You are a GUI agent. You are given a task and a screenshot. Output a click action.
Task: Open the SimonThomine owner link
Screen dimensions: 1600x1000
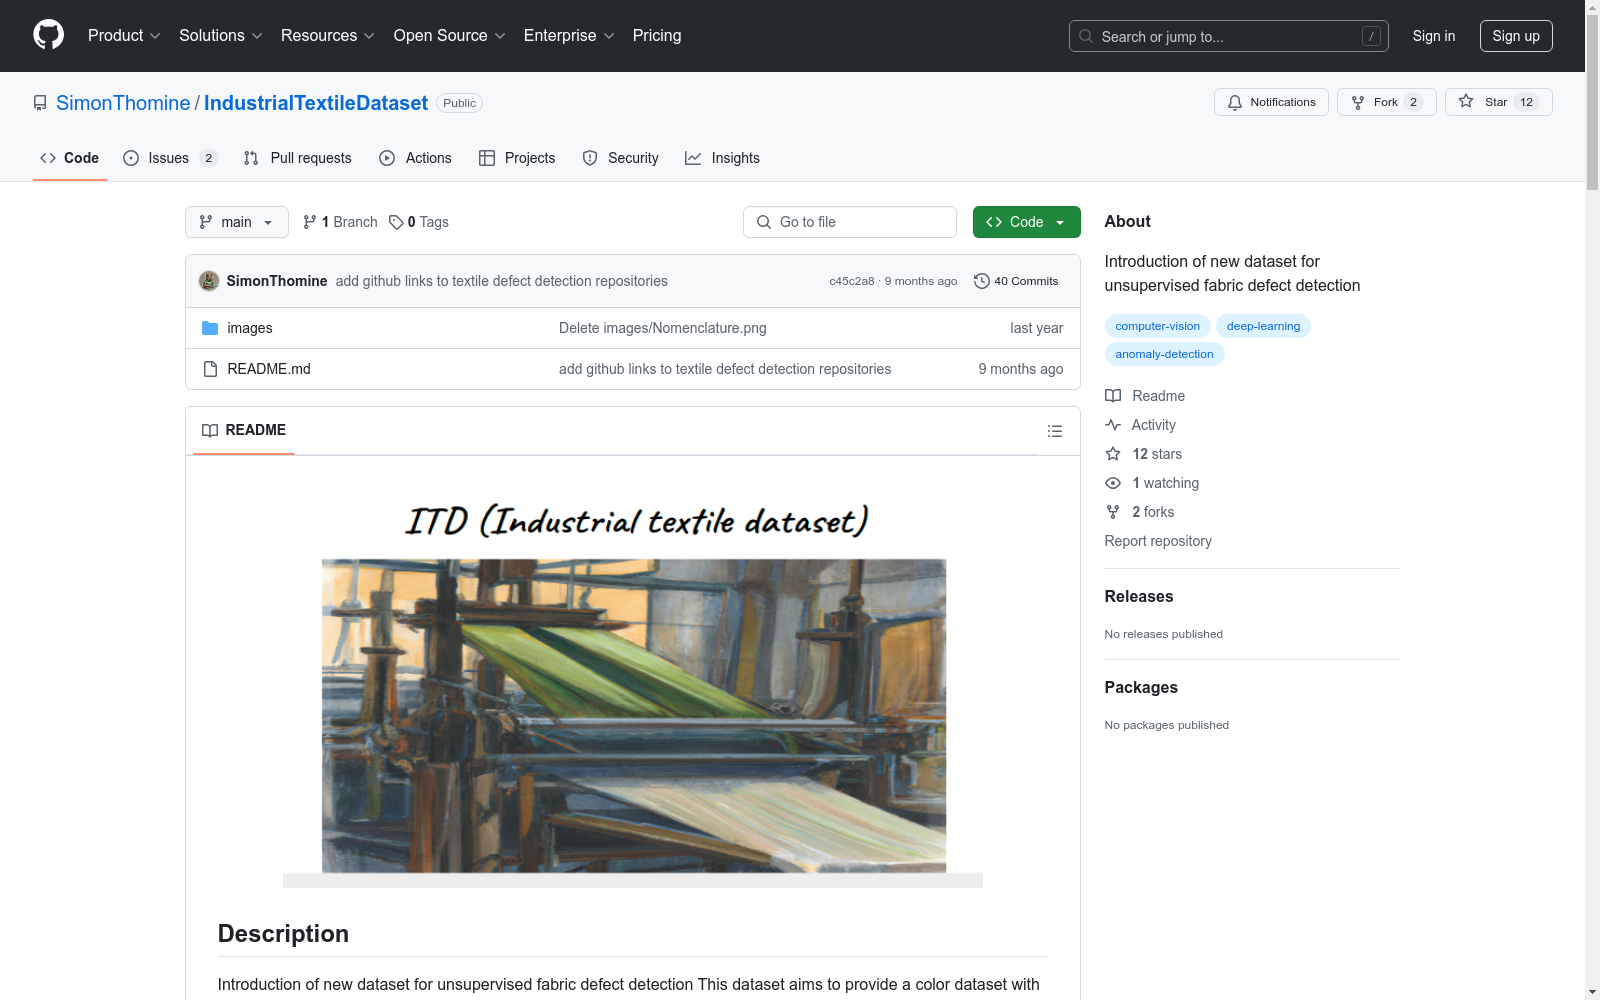(123, 103)
